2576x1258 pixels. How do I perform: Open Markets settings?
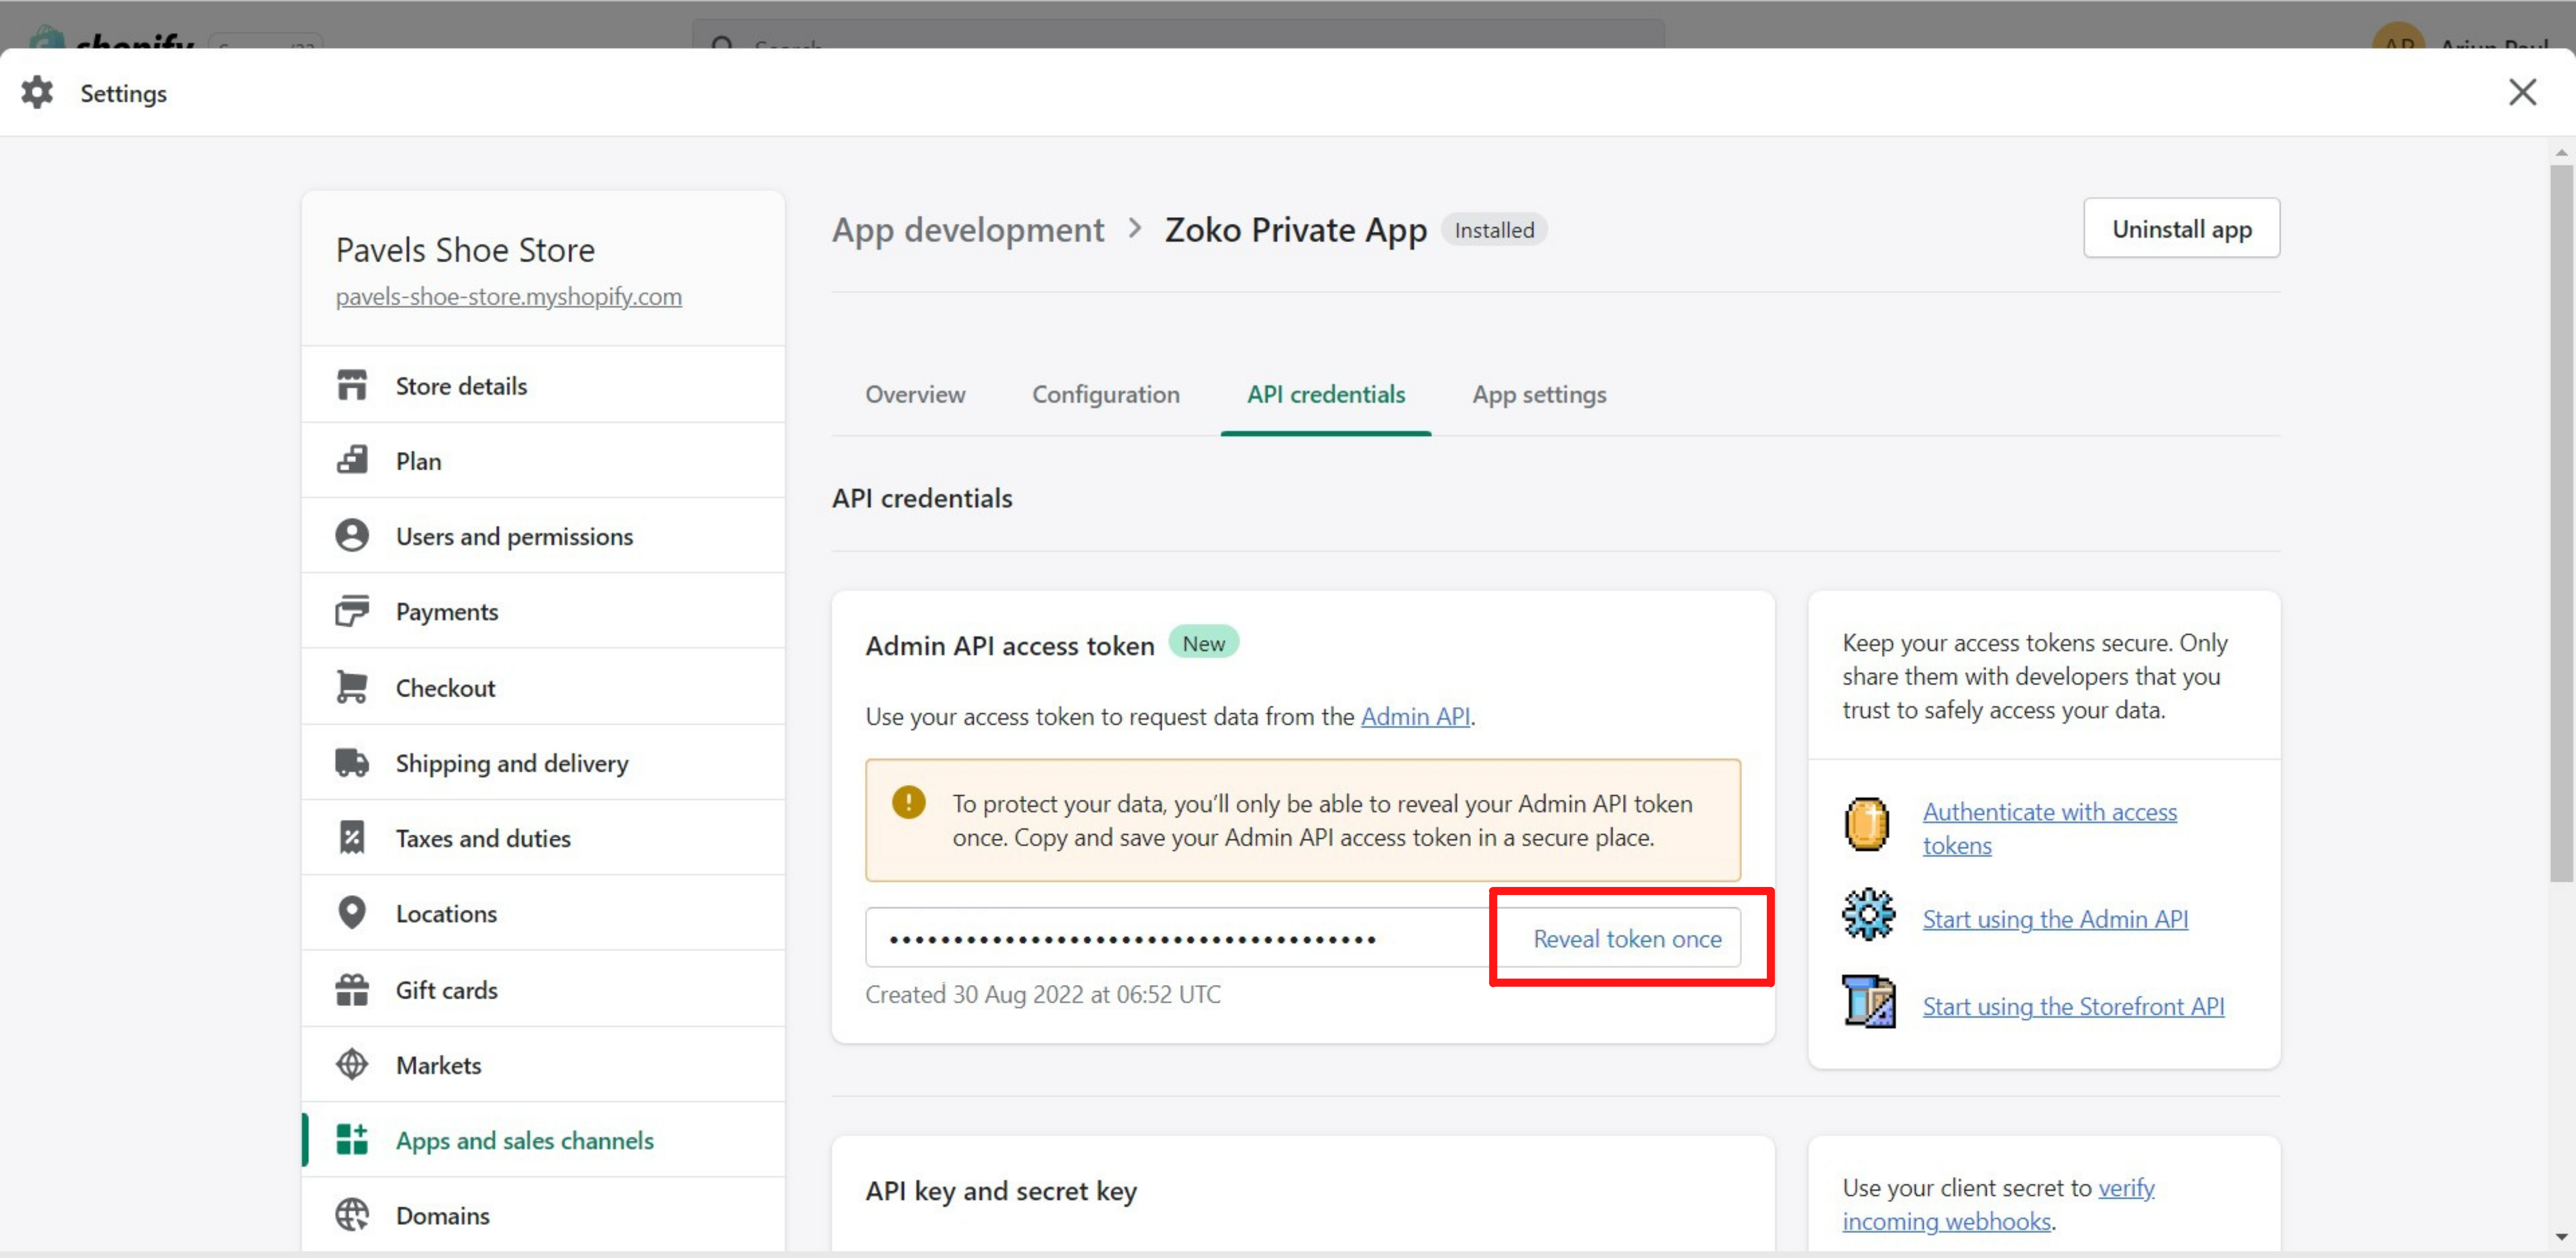[543, 1064]
